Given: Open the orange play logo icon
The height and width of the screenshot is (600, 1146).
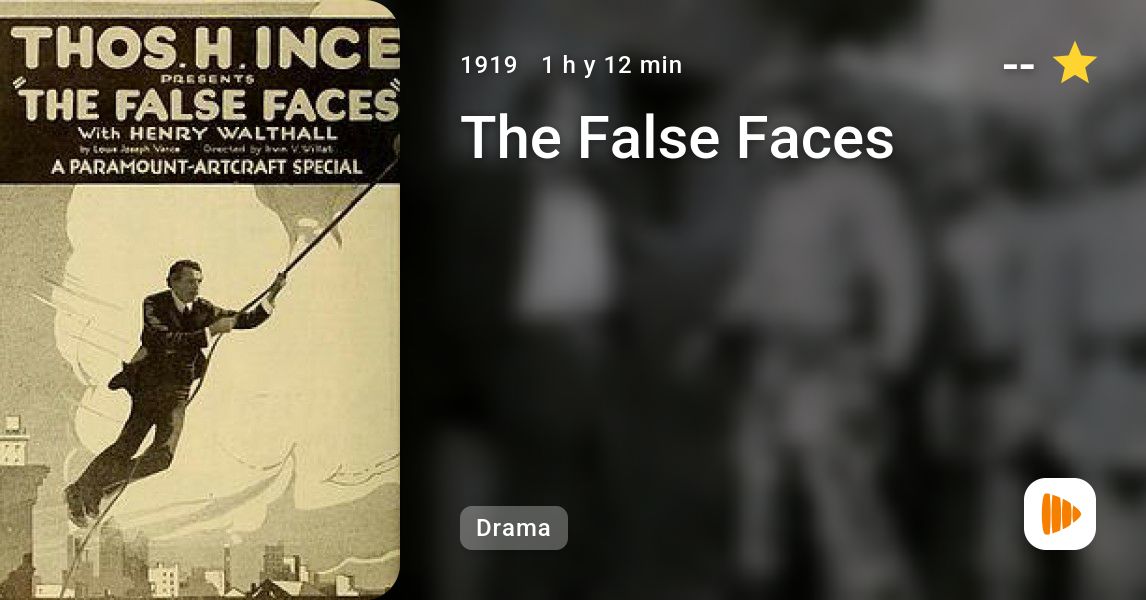Looking at the screenshot, I should click(x=1060, y=514).
